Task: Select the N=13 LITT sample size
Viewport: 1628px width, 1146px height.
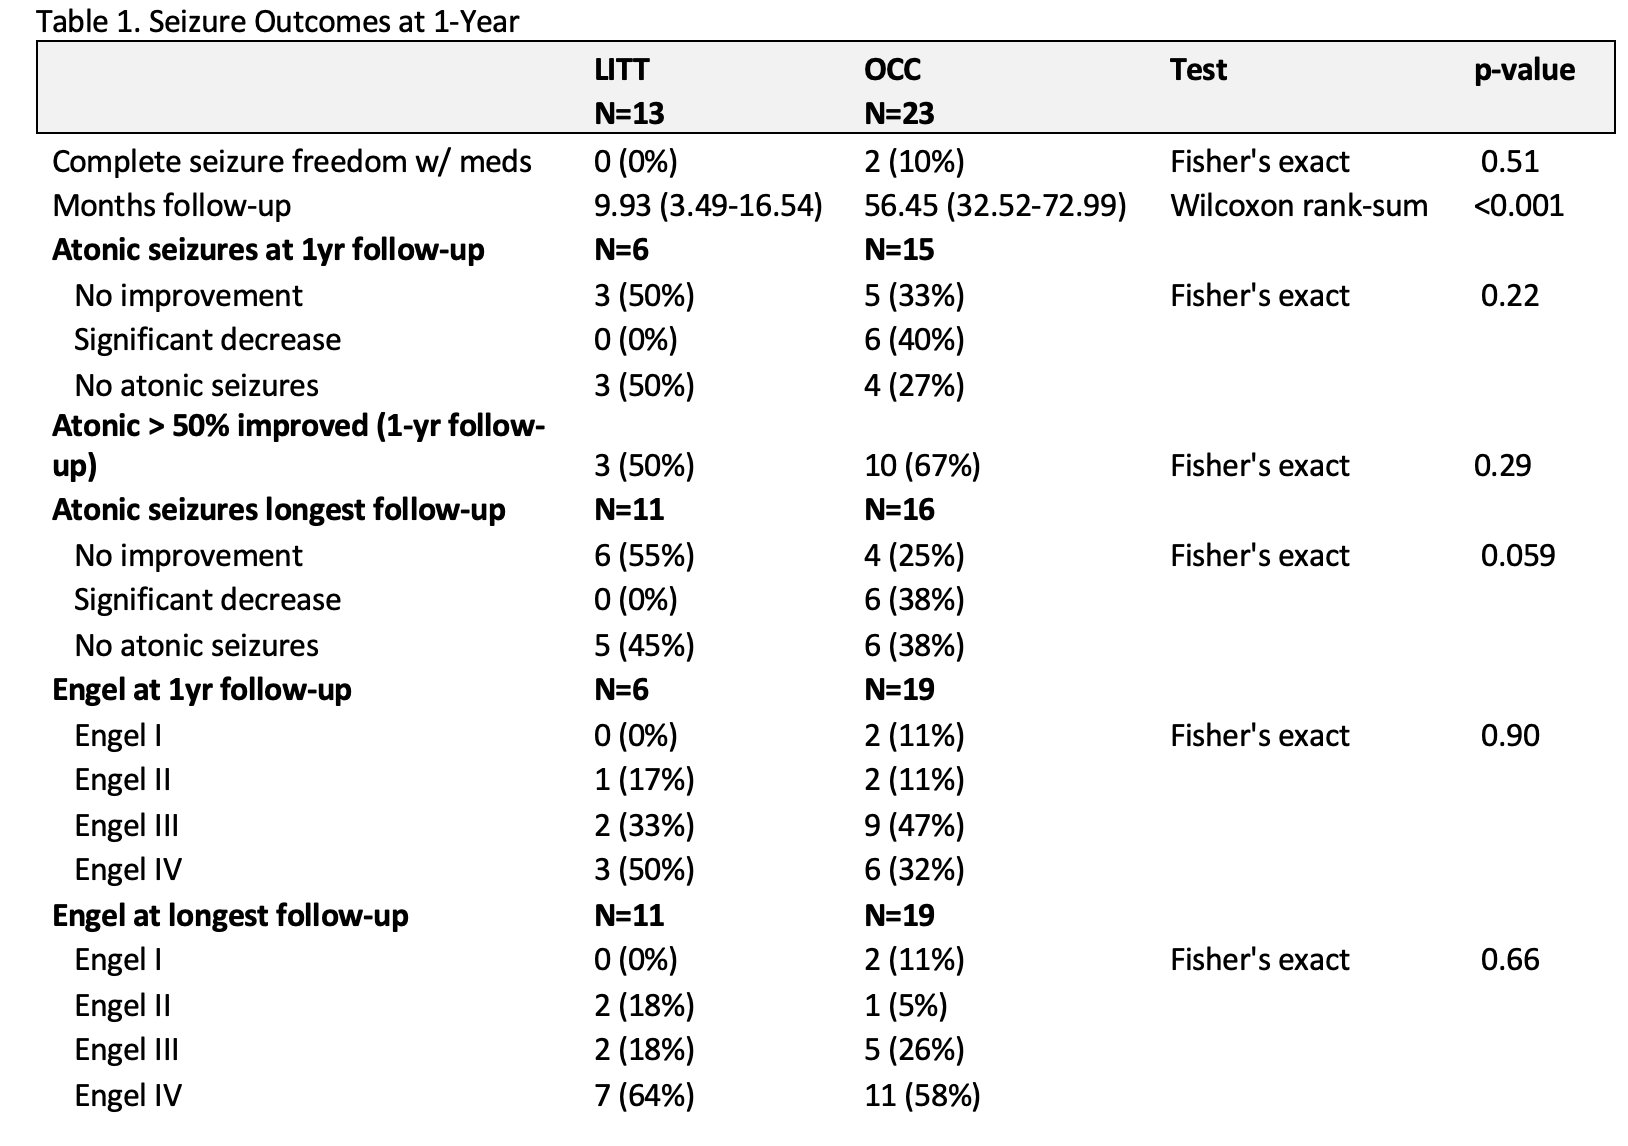Action: 629,113
